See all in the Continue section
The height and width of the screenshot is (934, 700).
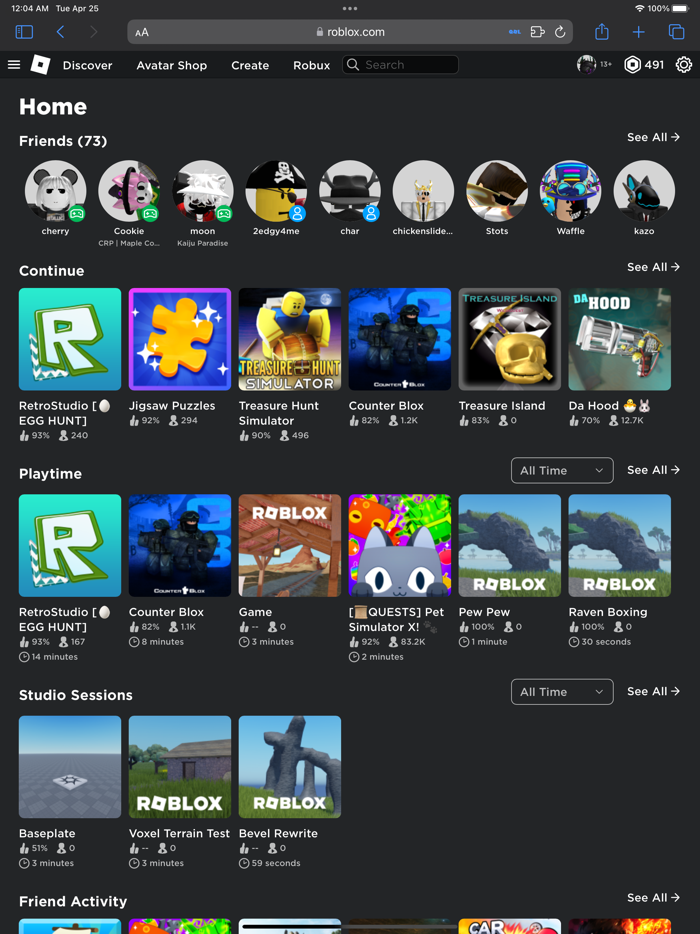(x=653, y=267)
